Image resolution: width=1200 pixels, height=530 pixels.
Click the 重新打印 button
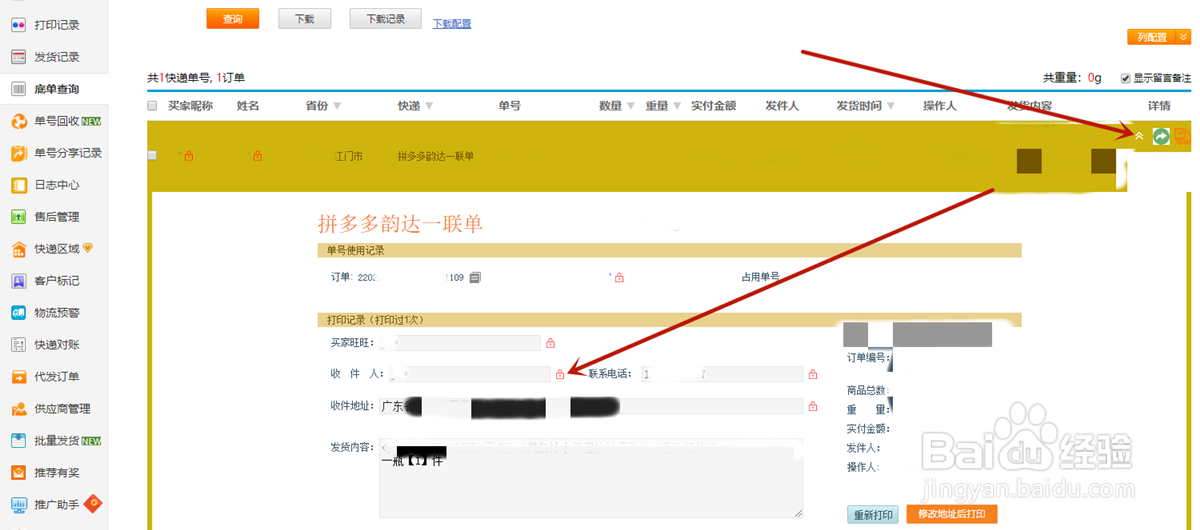(x=873, y=515)
